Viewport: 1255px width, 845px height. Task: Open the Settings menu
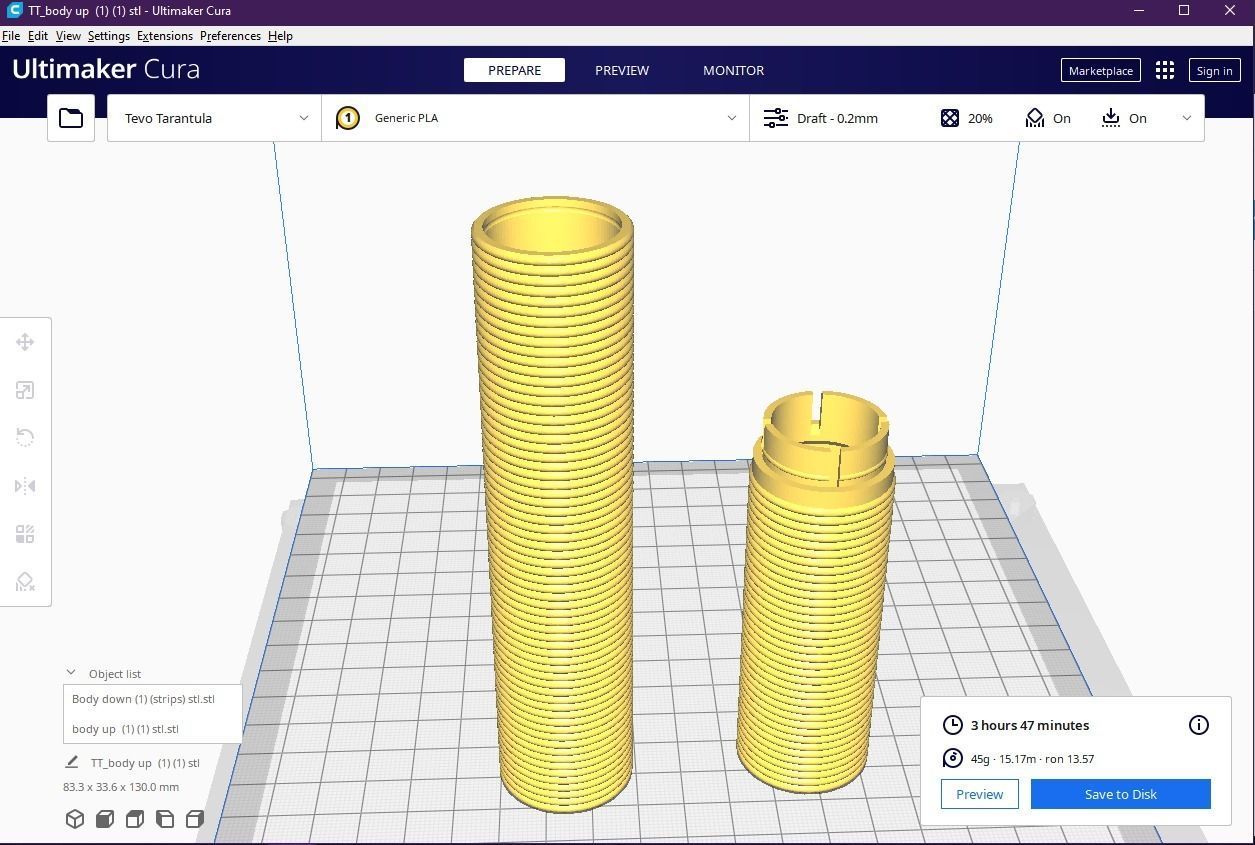108,36
